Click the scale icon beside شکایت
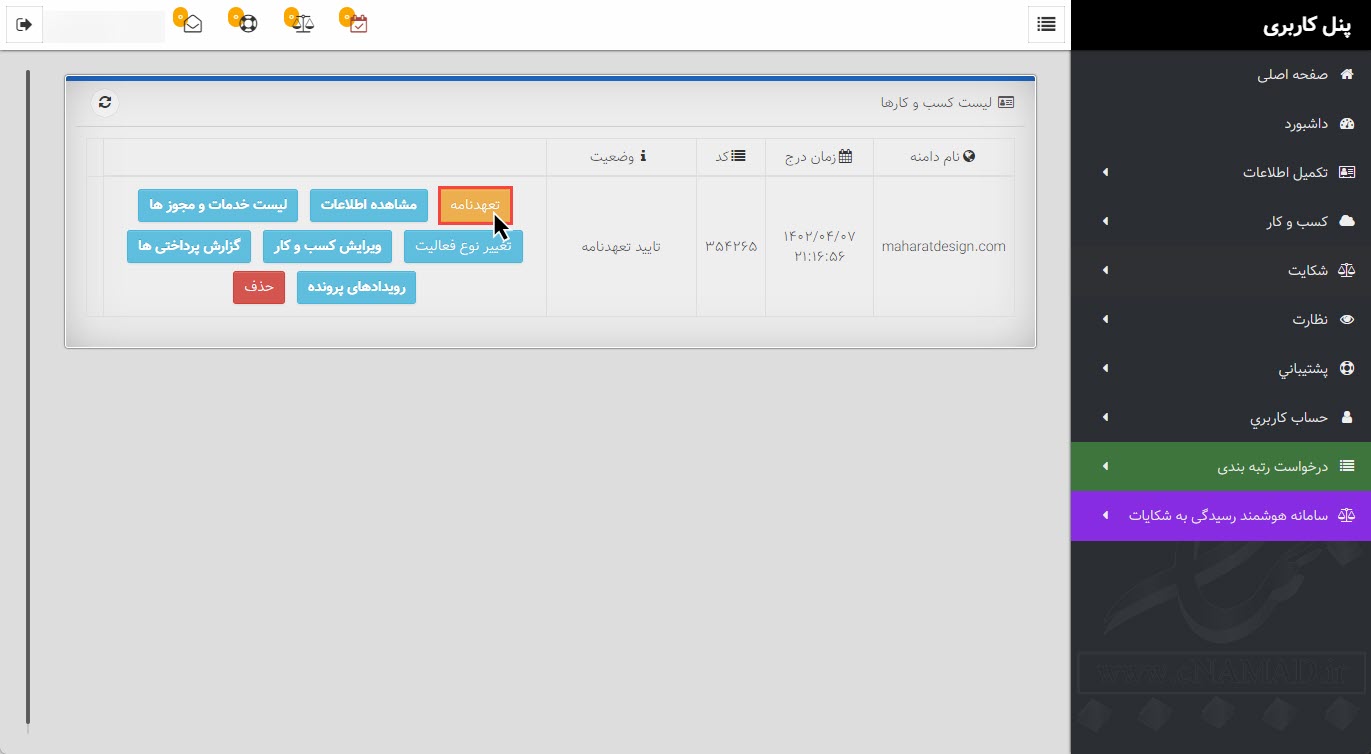 click(x=1346, y=270)
